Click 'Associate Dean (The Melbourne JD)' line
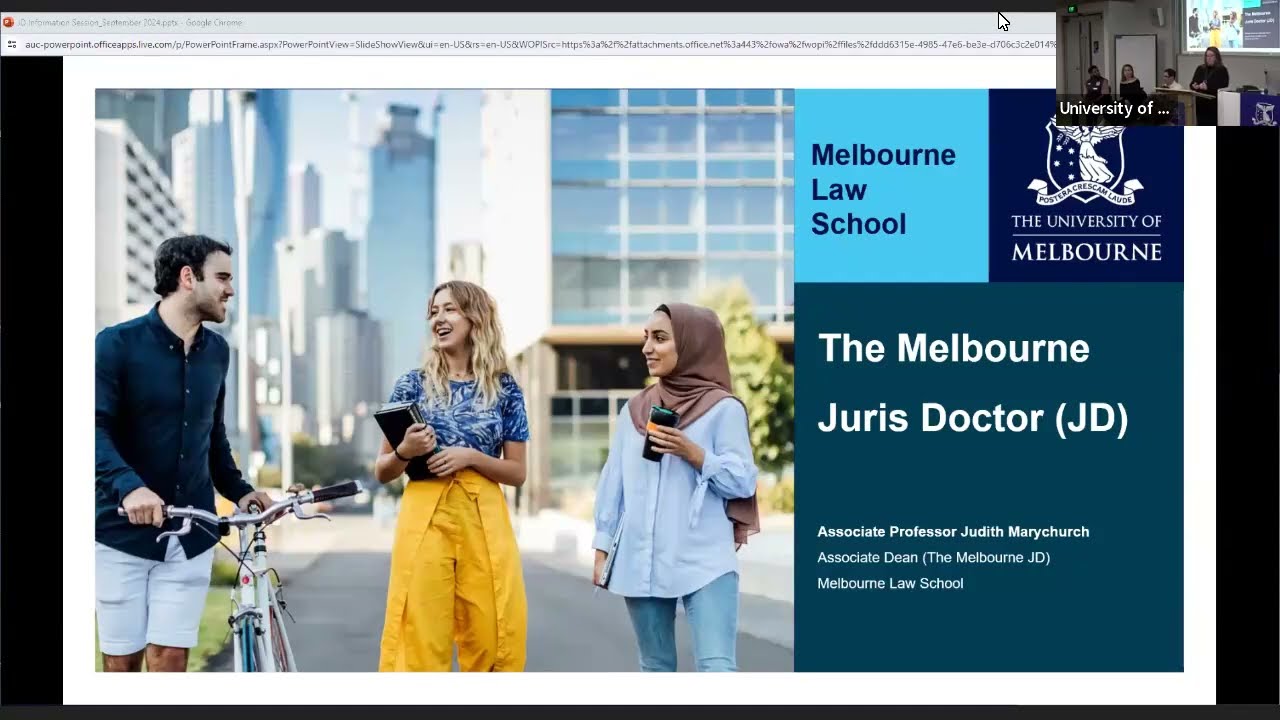Image resolution: width=1280 pixels, height=720 pixels. click(x=933, y=558)
